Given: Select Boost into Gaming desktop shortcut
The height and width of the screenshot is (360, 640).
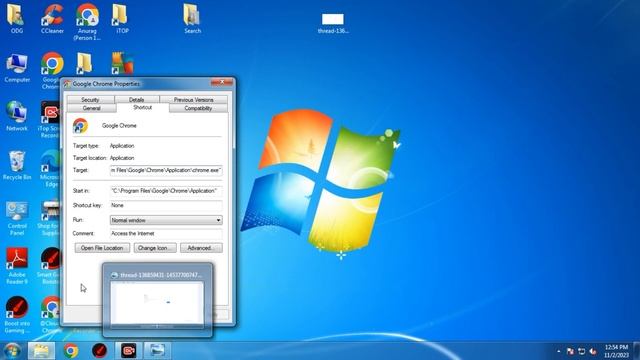Looking at the screenshot, I should pyautogui.click(x=17, y=314).
